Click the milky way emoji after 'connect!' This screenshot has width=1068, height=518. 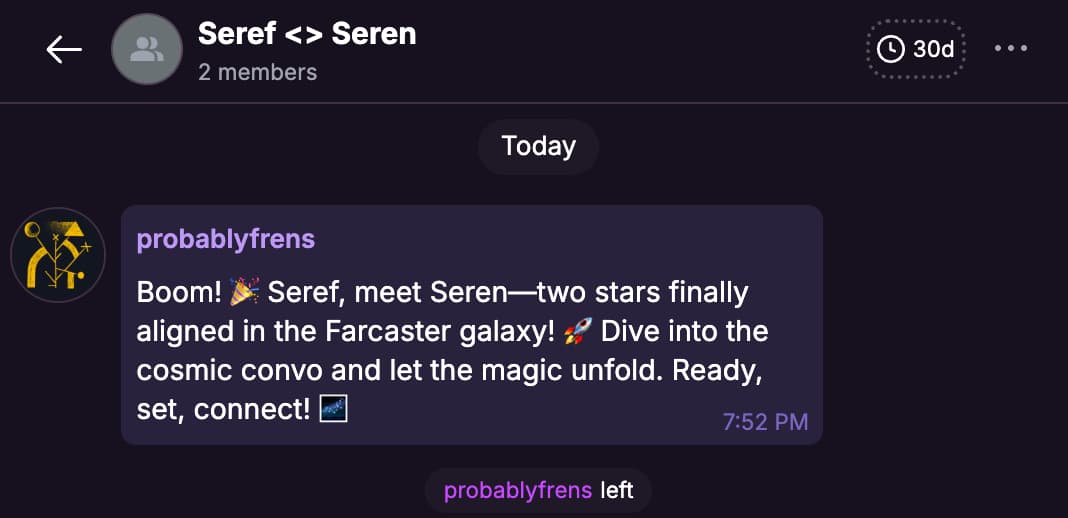[332, 408]
